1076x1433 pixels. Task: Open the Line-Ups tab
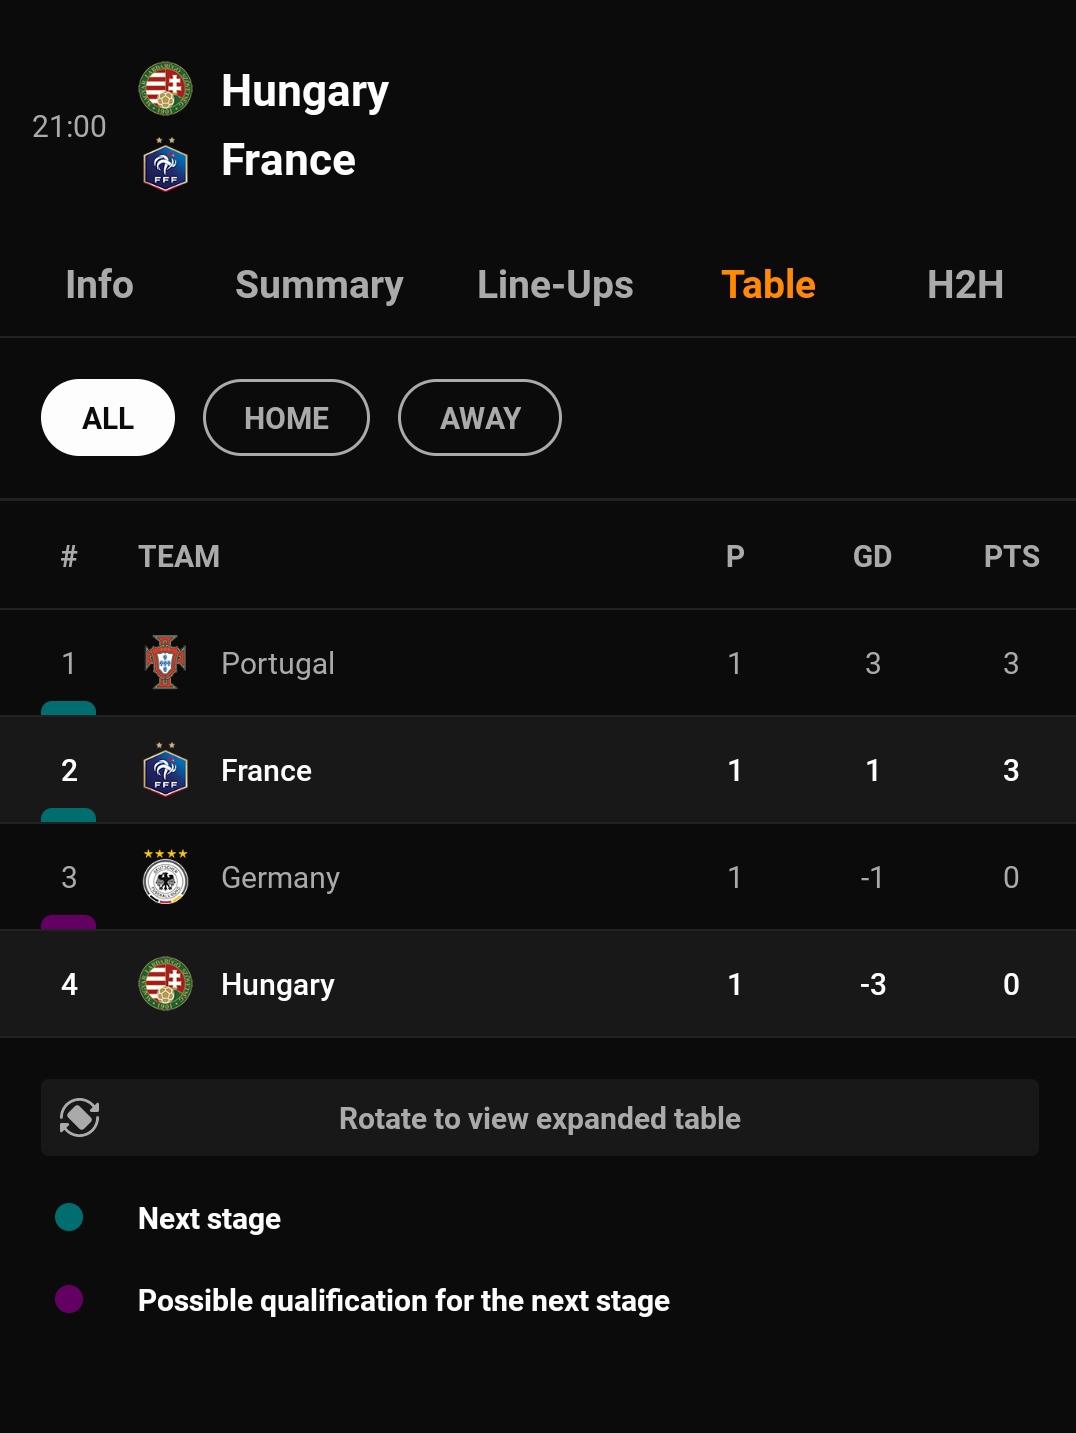pyautogui.click(x=555, y=285)
